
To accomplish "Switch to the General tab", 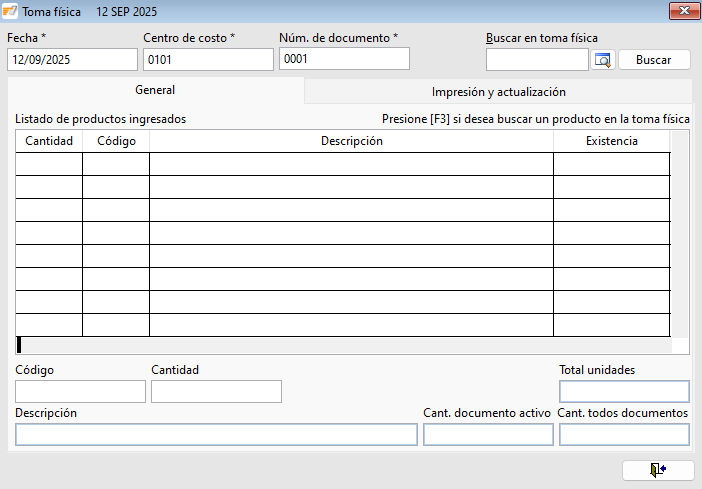I will pos(155,91).
